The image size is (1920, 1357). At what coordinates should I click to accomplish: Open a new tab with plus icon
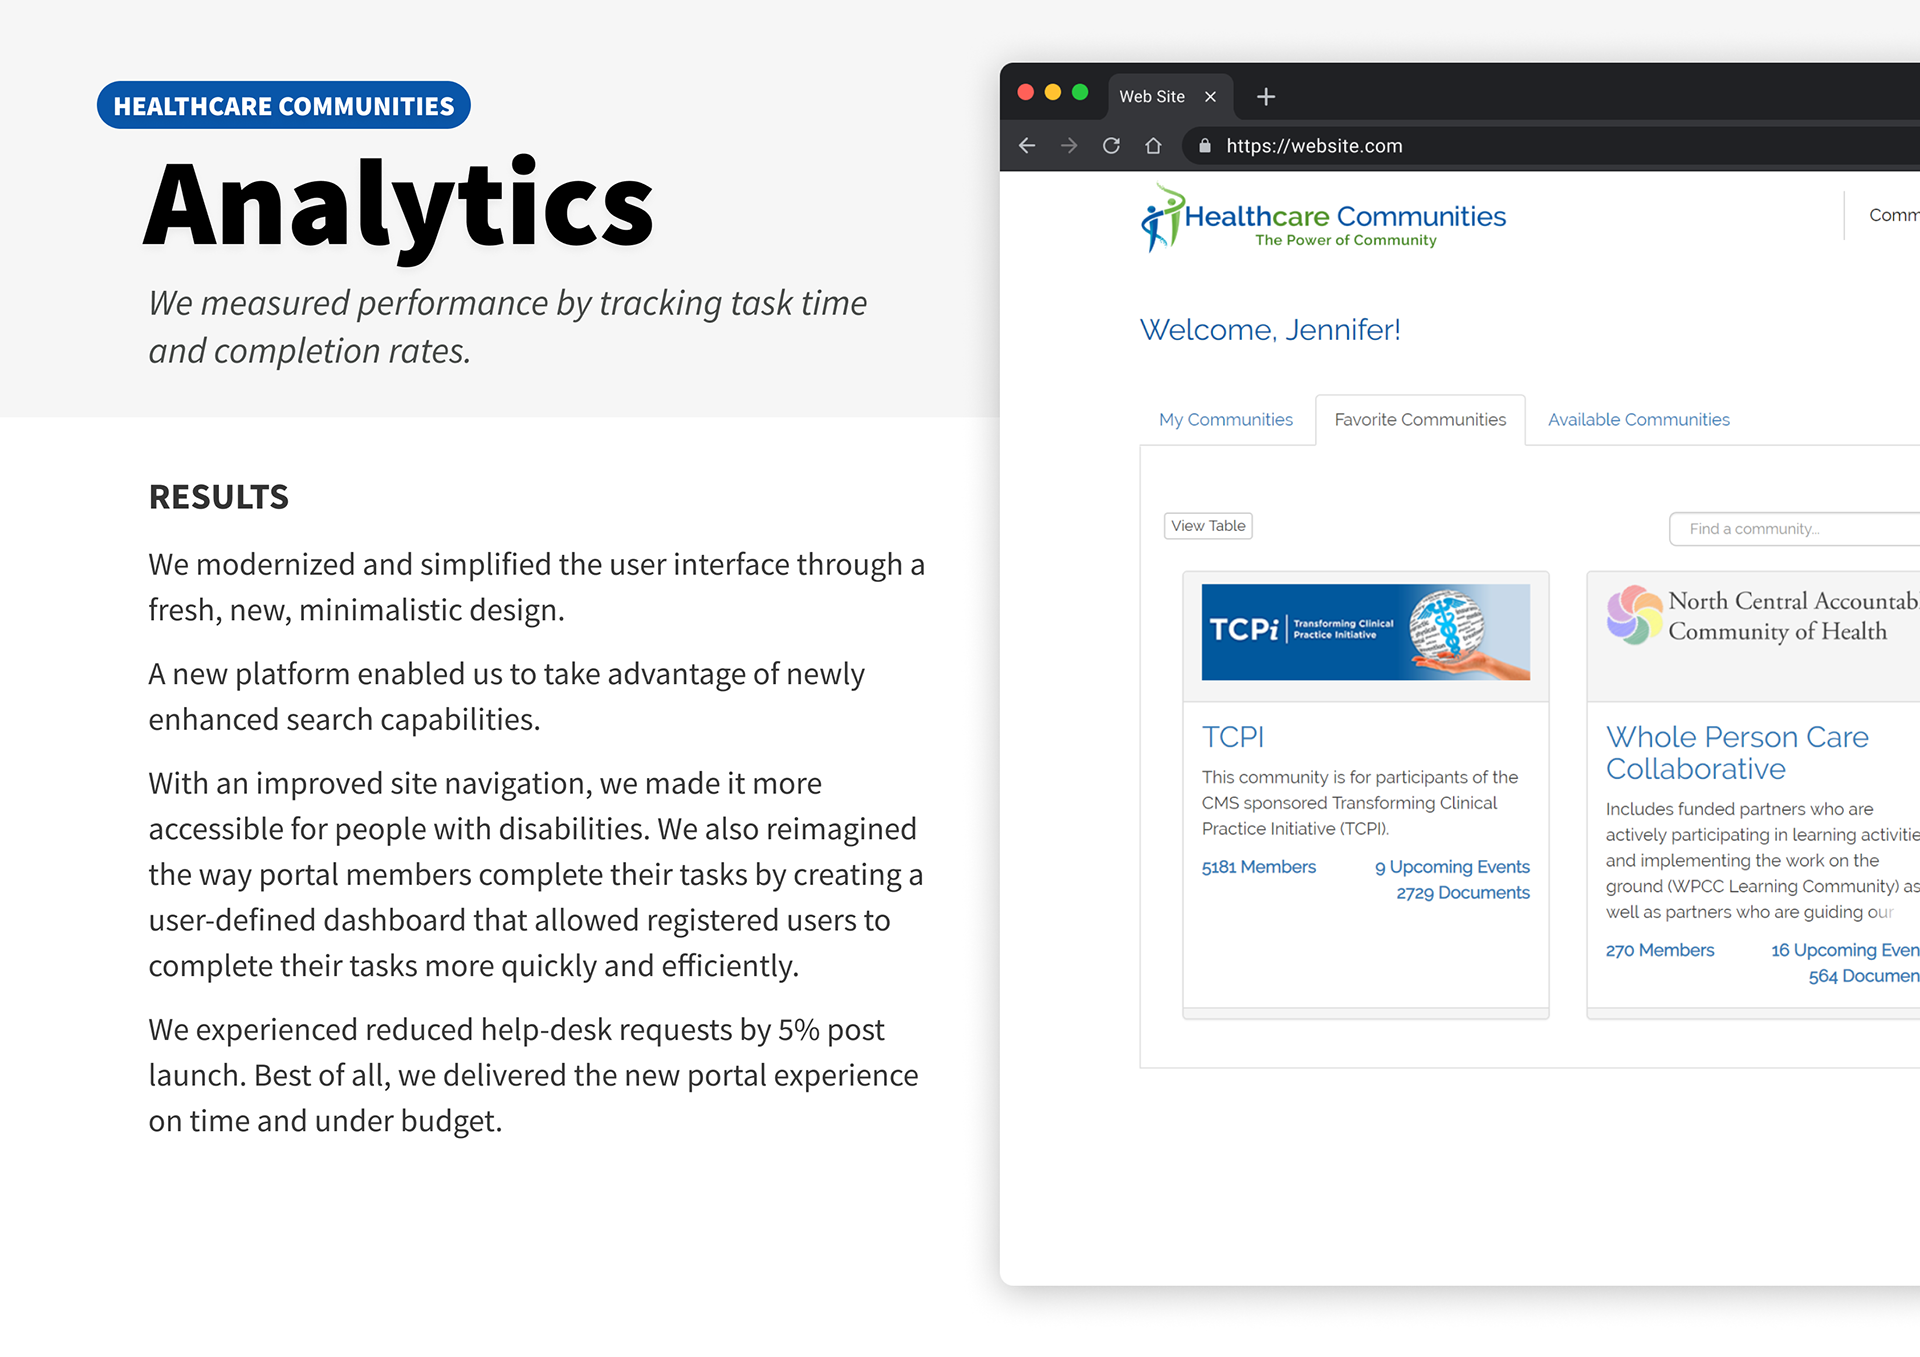click(1266, 97)
